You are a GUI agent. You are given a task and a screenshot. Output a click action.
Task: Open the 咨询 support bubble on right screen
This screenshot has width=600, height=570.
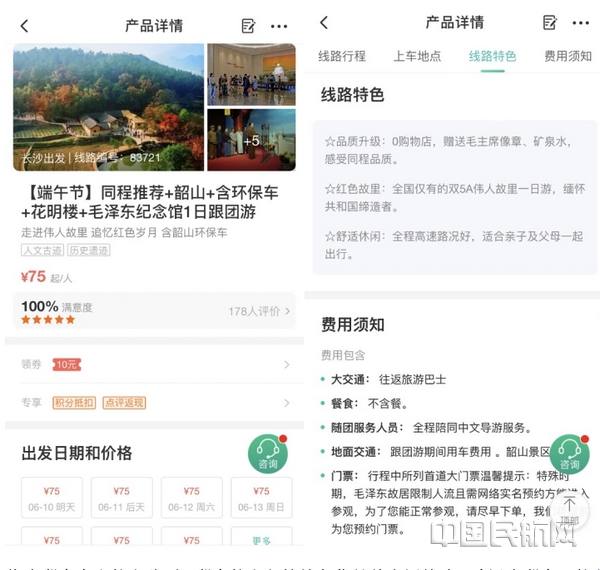tap(569, 454)
